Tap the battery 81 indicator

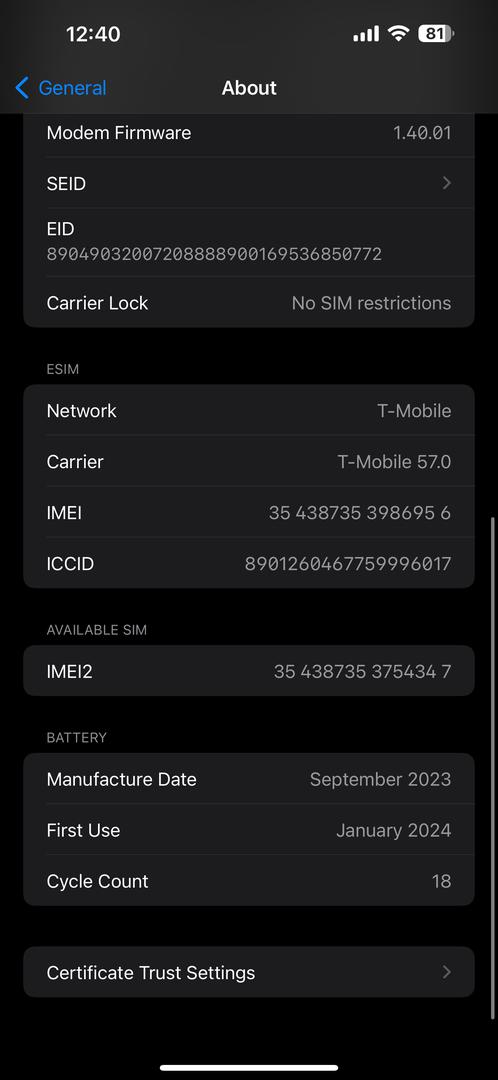435,33
